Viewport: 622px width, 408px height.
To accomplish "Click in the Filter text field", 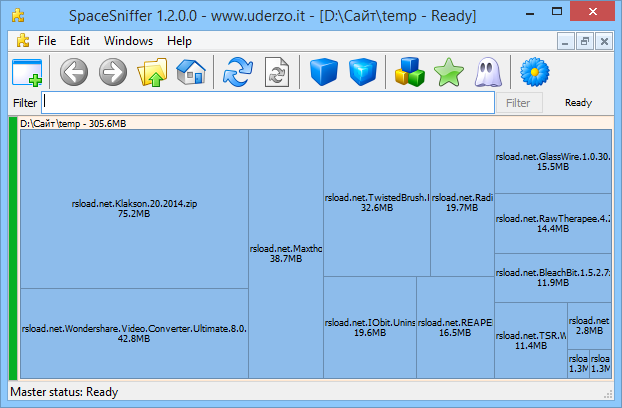I will point(268,103).
